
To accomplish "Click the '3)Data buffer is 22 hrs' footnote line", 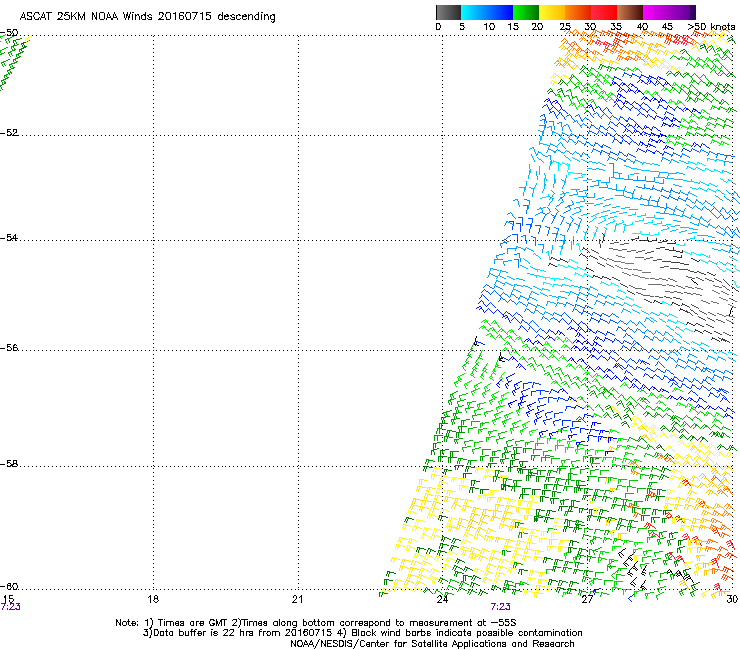I will click(362, 633).
